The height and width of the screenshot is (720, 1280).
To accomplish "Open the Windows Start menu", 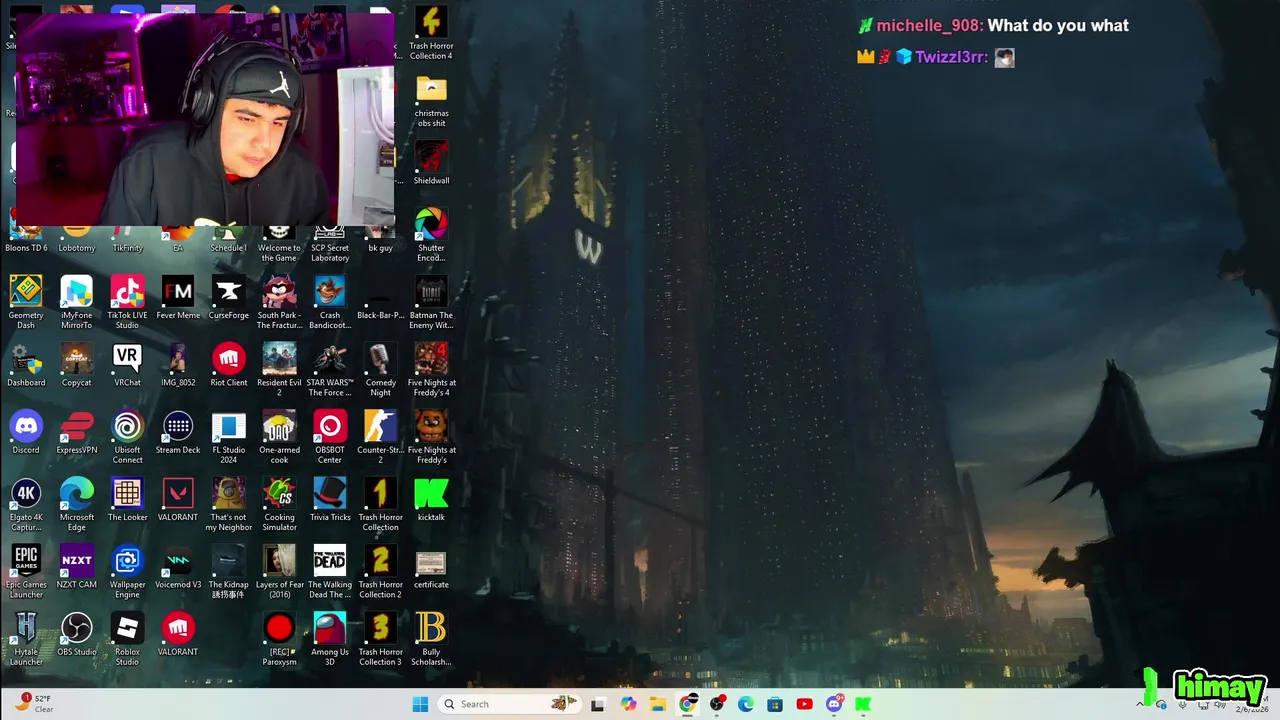I will tap(420, 704).
